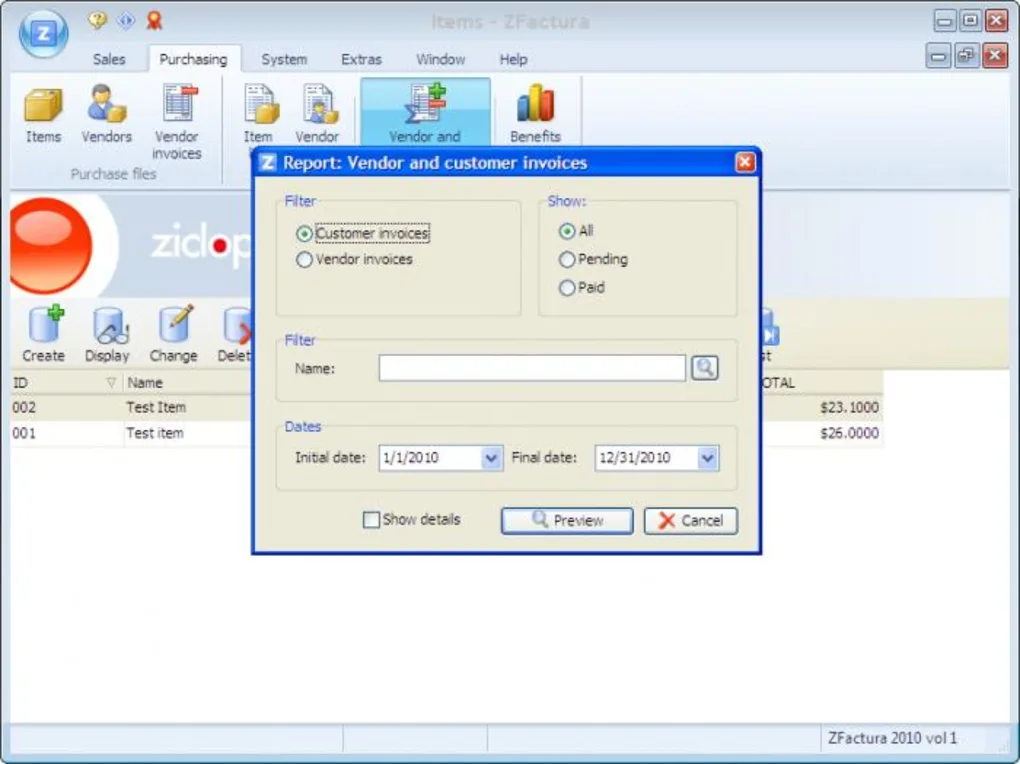Click the Preview button
Viewport: 1020px width, 764px height.
[567, 520]
